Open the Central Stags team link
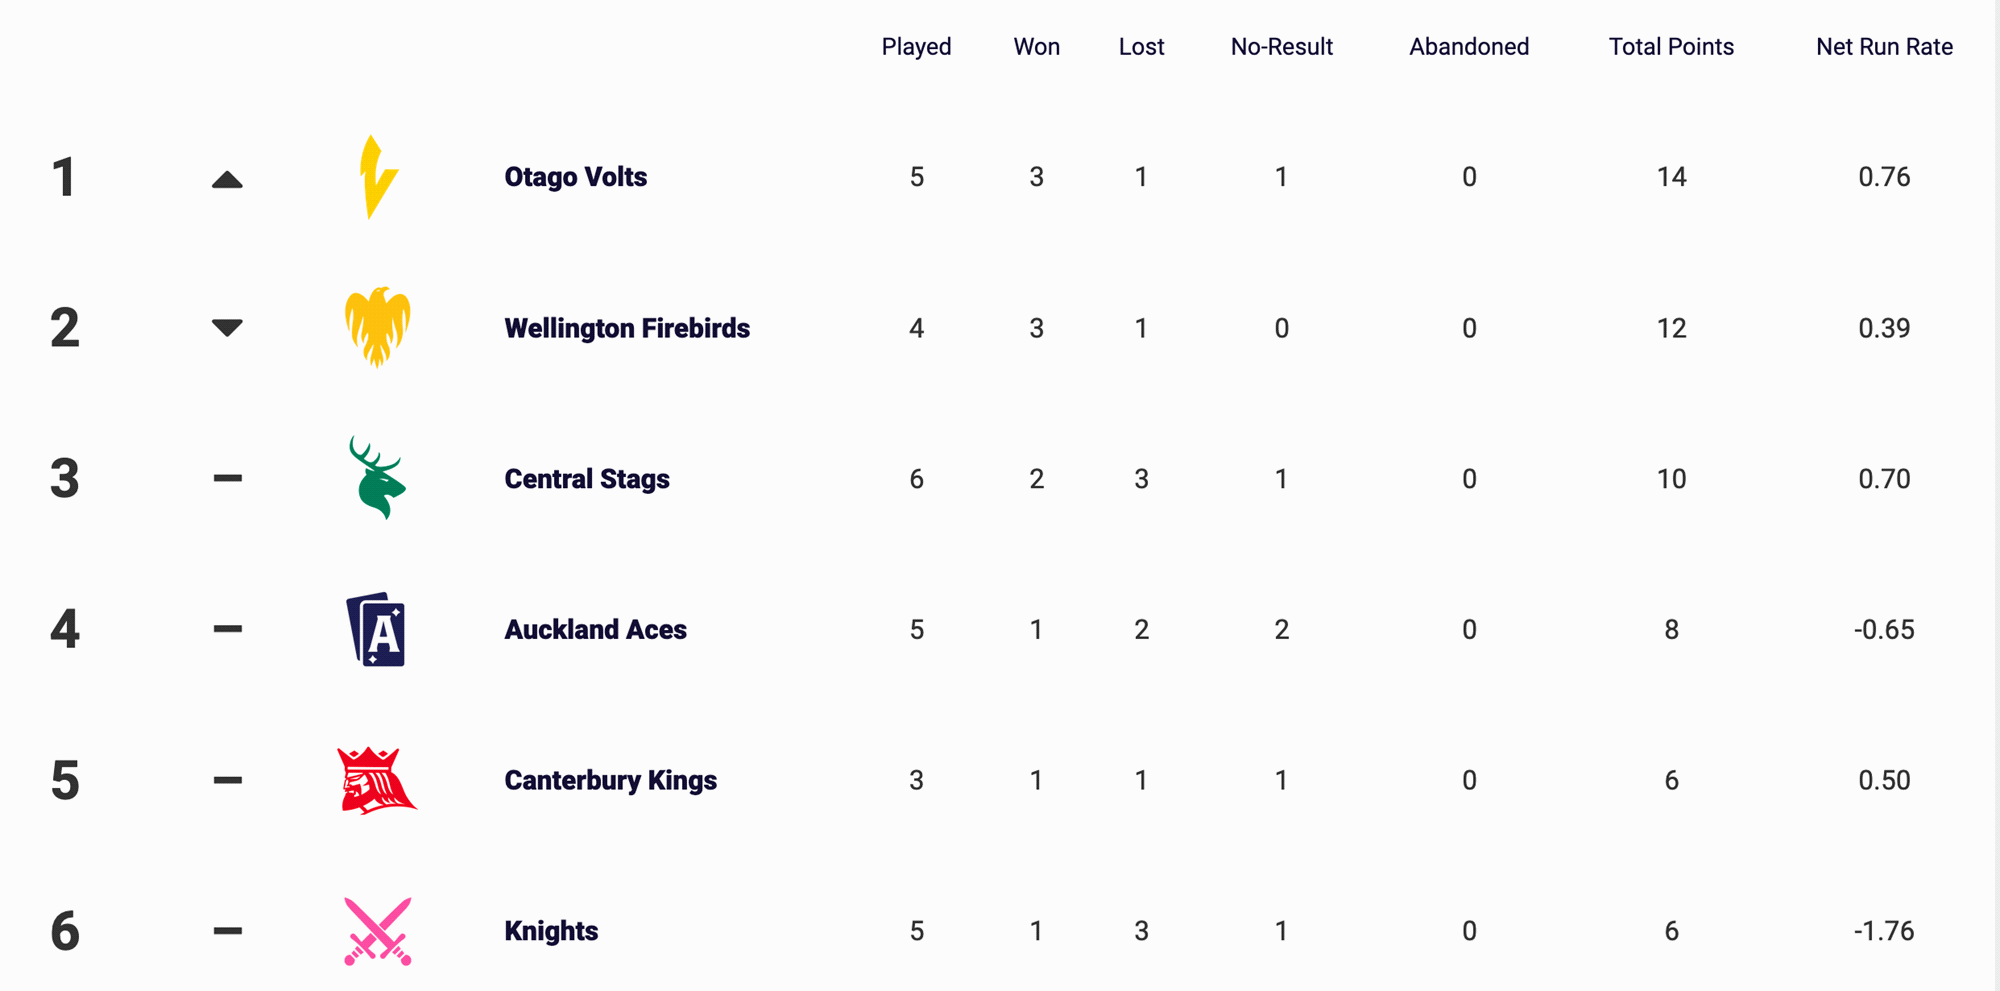The height and width of the screenshot is (991, 2000). [x=587, y=479]
